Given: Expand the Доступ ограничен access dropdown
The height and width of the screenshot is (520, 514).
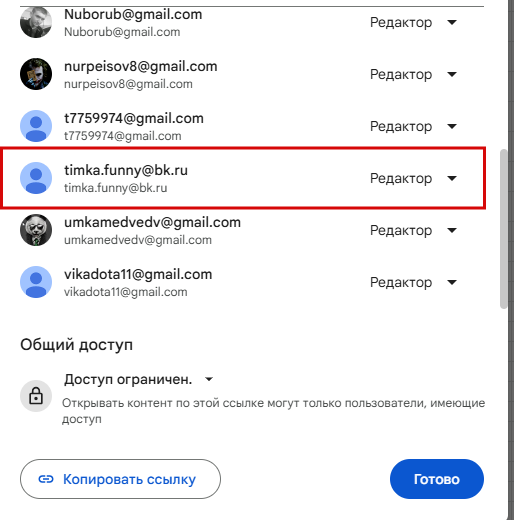Looking at the screenshot, I should tap(139, 379).
